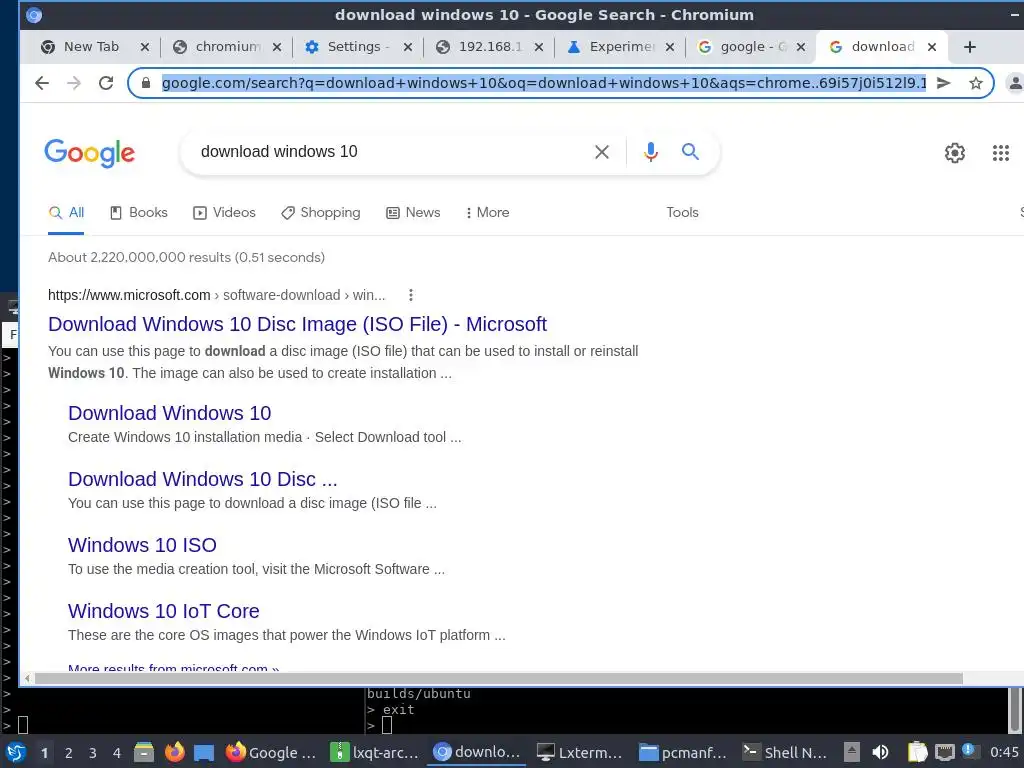The width and height of the screenshot is (1024, 768).
Task: Filter results by News
Action: coord(413,213)
